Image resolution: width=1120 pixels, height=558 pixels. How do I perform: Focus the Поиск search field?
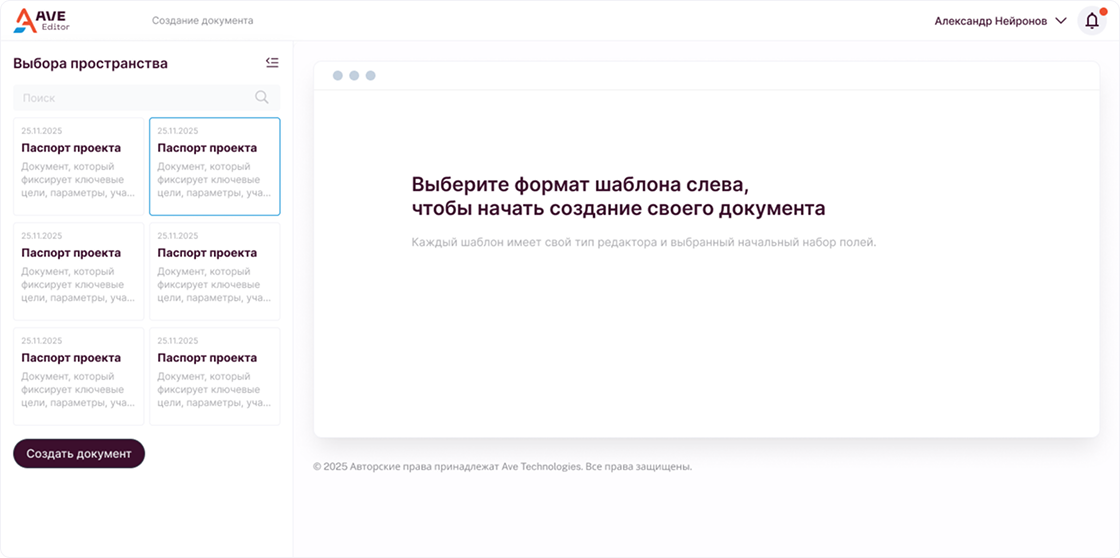point(130,98)
